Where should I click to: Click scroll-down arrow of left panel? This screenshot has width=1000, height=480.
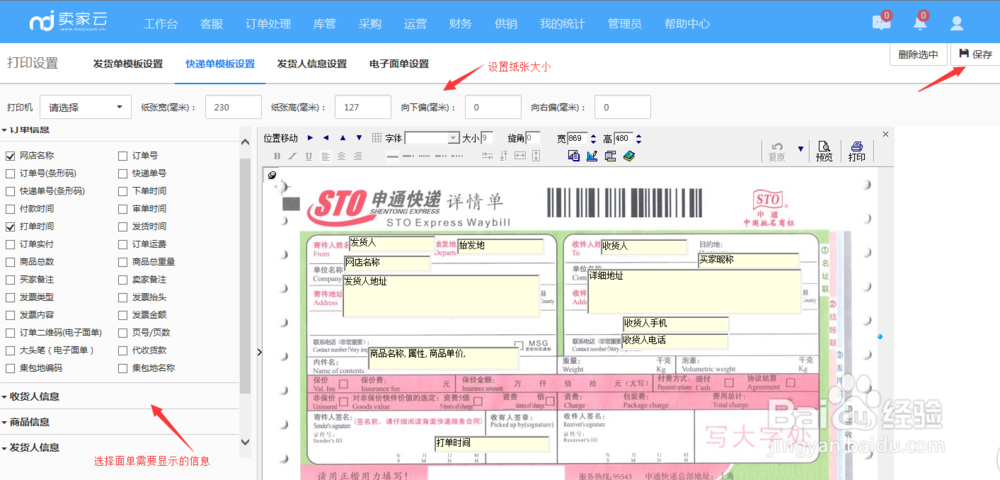[x=245, y=441]
